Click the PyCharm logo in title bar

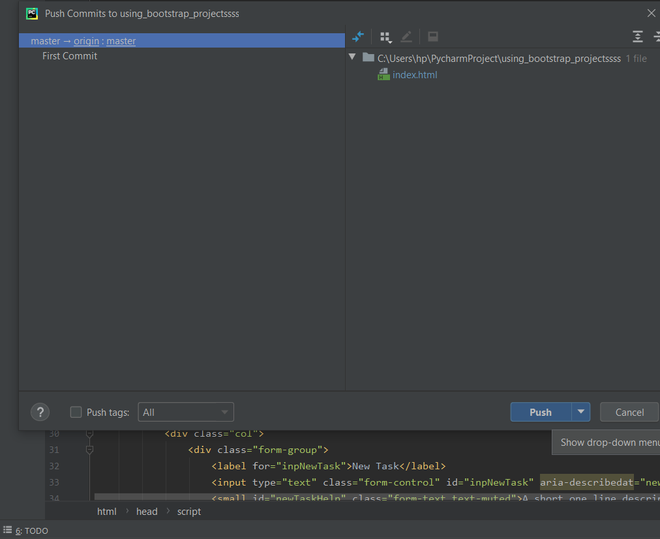(32, 14)
